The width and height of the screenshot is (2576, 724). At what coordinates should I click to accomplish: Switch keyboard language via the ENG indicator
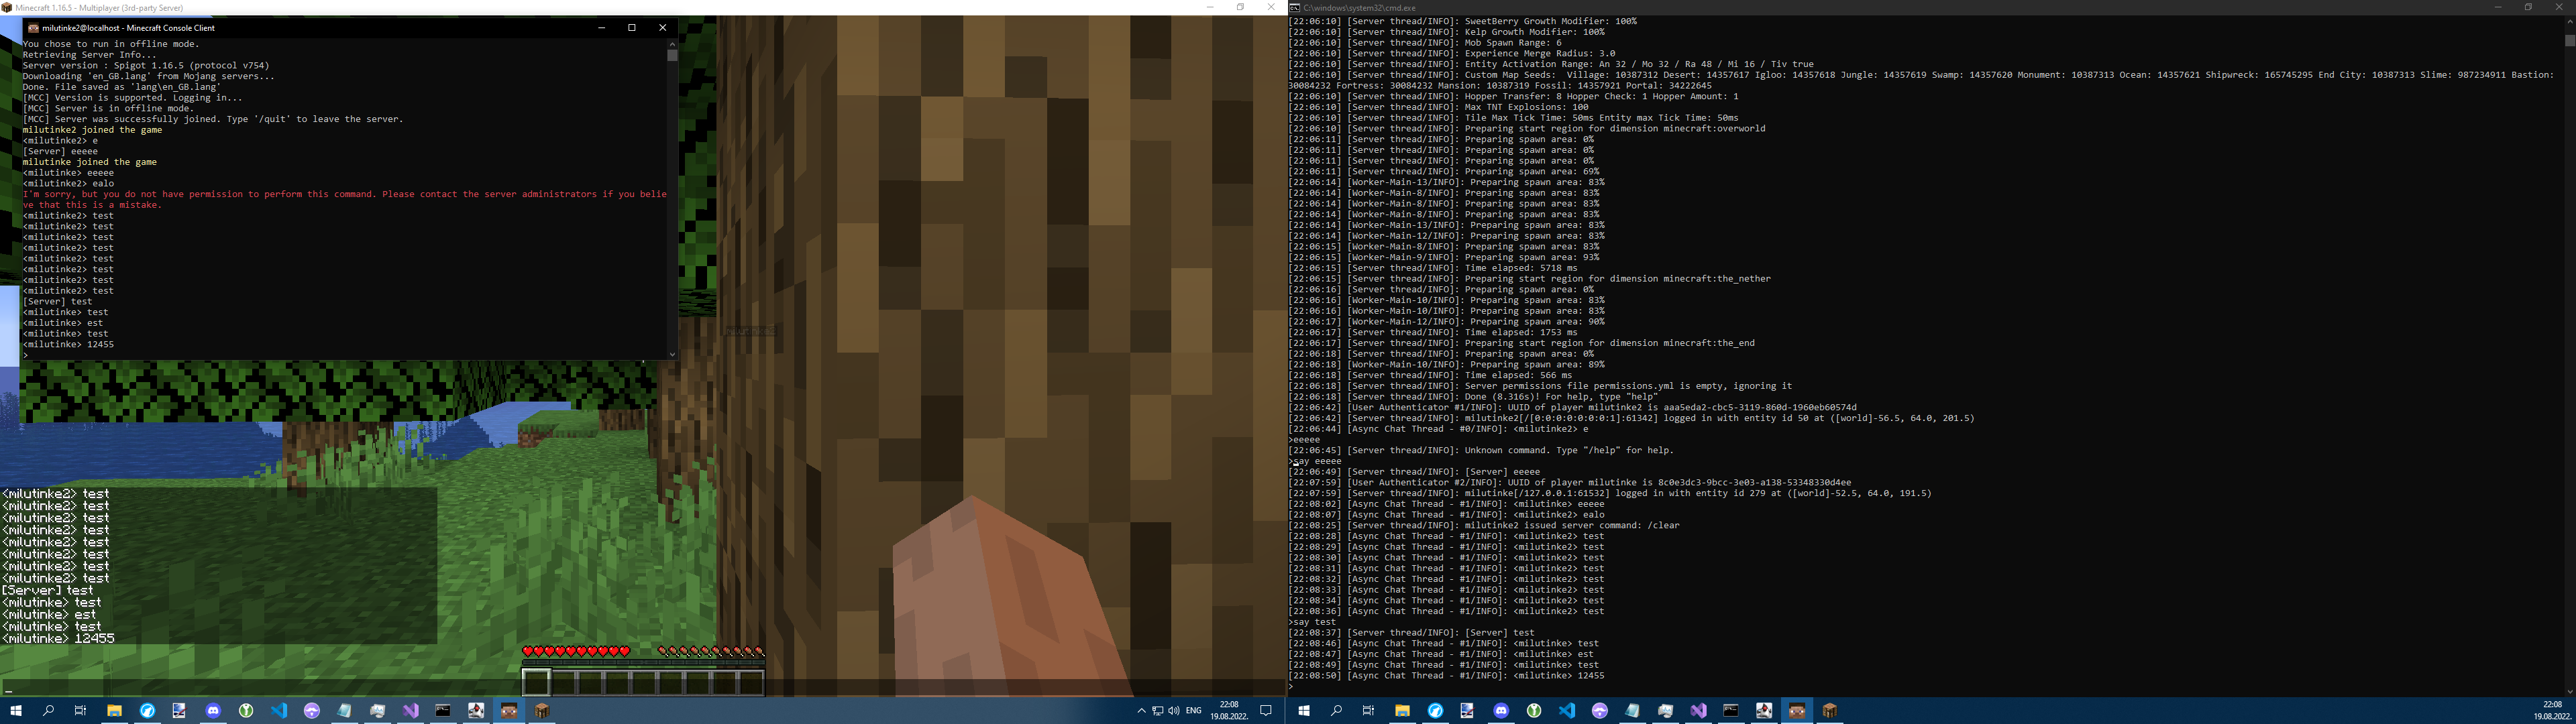pyautogui.click(x=1193, y=711)
